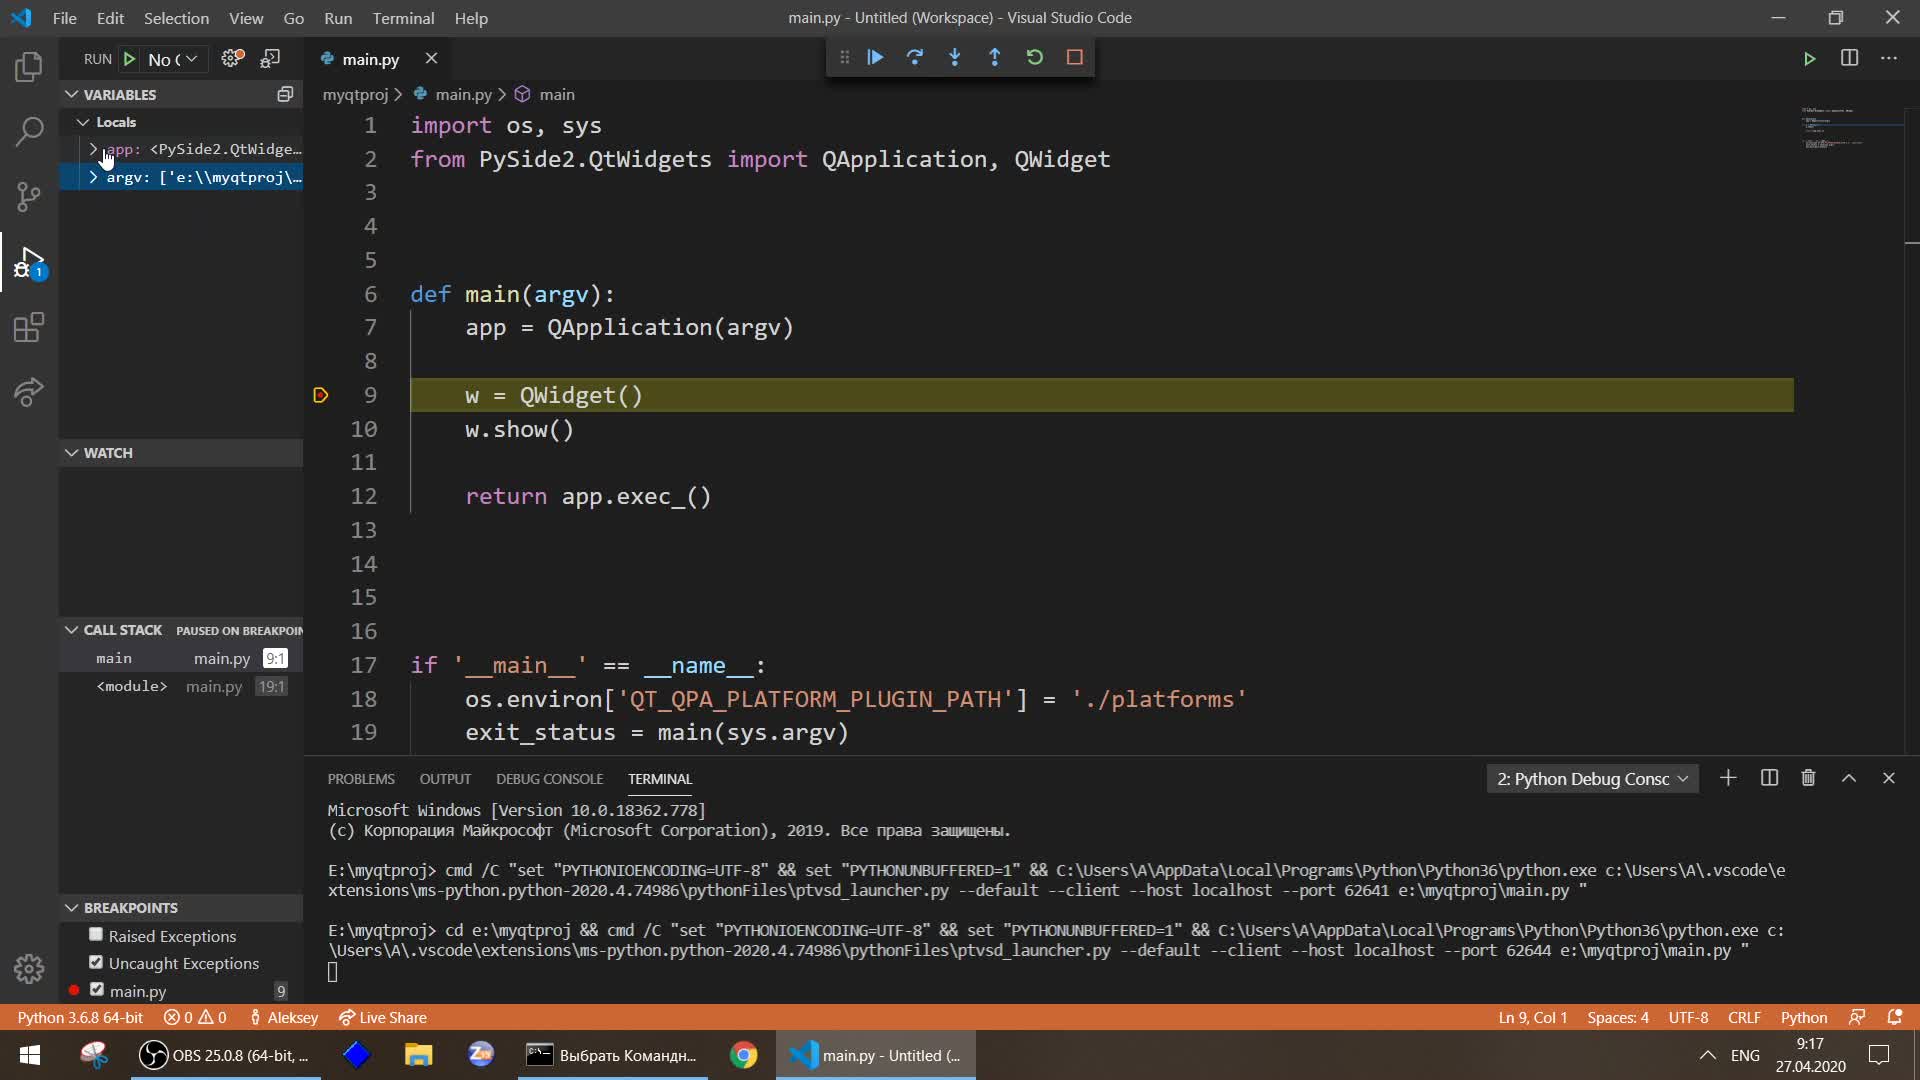The image size is (1920, 1080).
Task: Open errors and warnings status item
Action: pos(195,1017)
